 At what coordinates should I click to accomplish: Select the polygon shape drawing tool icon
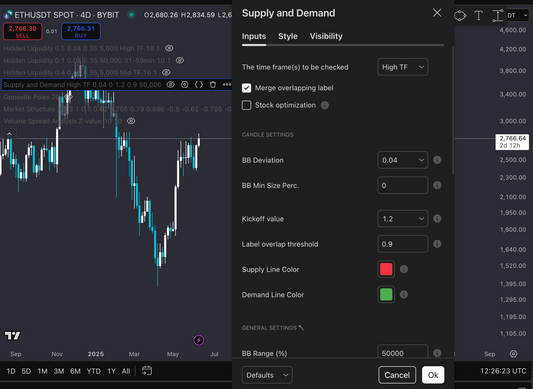[460, 16]
